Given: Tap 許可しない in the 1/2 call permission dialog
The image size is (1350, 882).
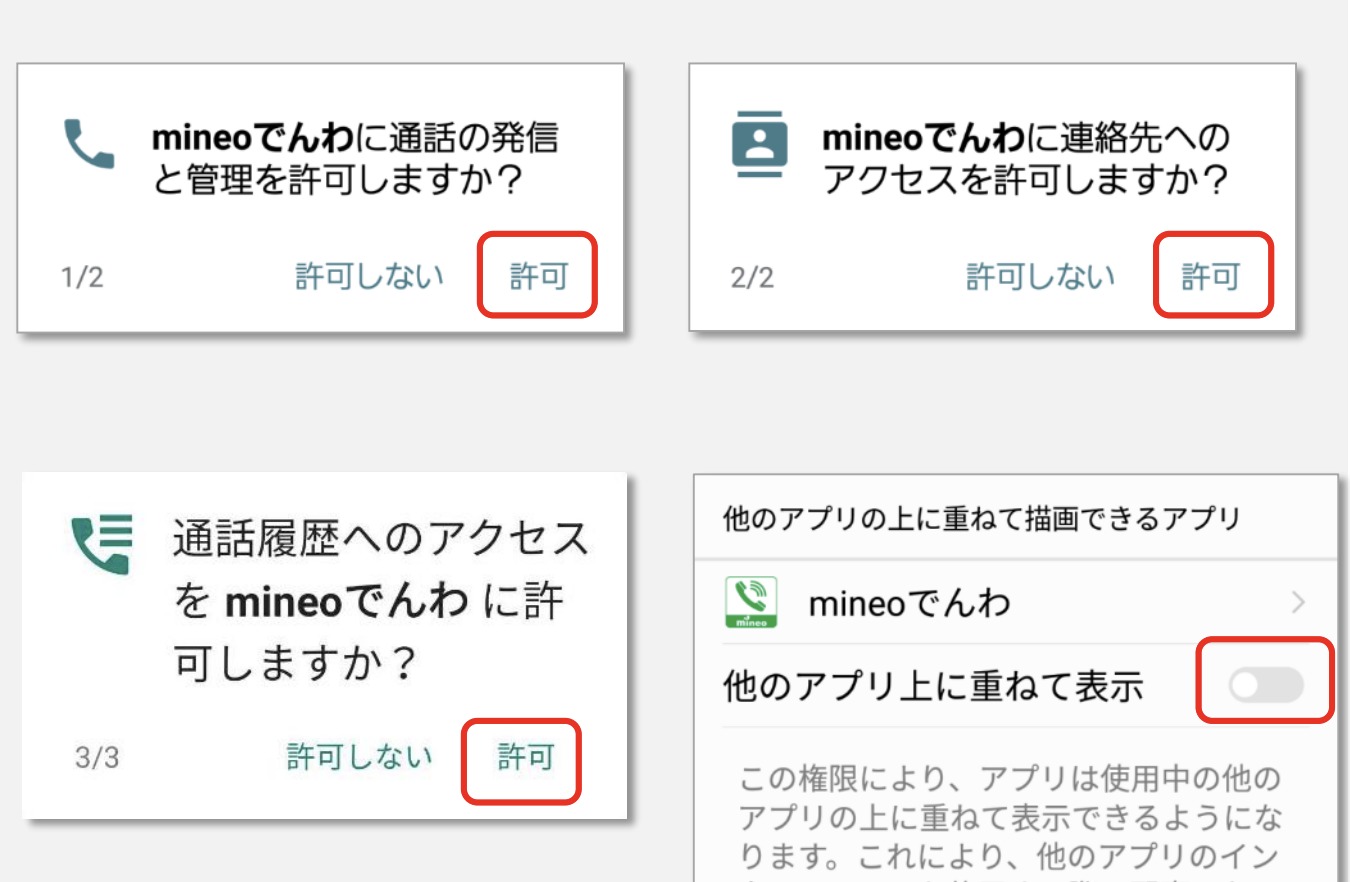Looking at the screenshot, I should 369,276.
